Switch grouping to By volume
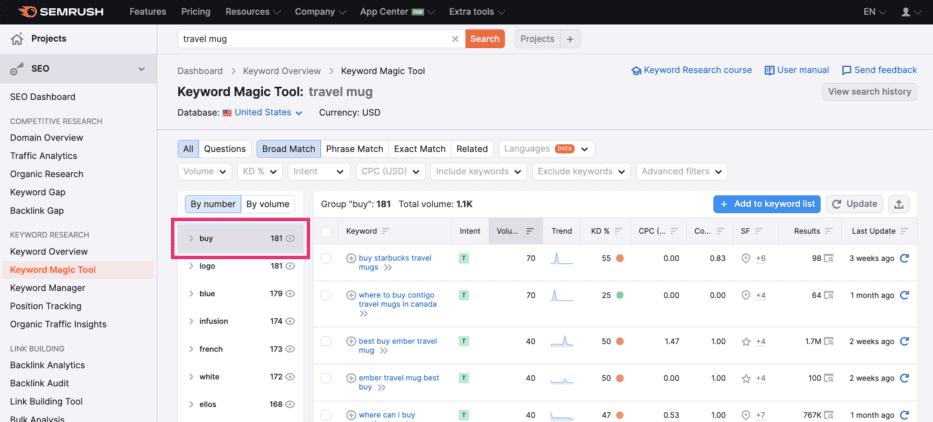Image resolution: width=933 pixels, height=422 pixels. tap(268, 204)
